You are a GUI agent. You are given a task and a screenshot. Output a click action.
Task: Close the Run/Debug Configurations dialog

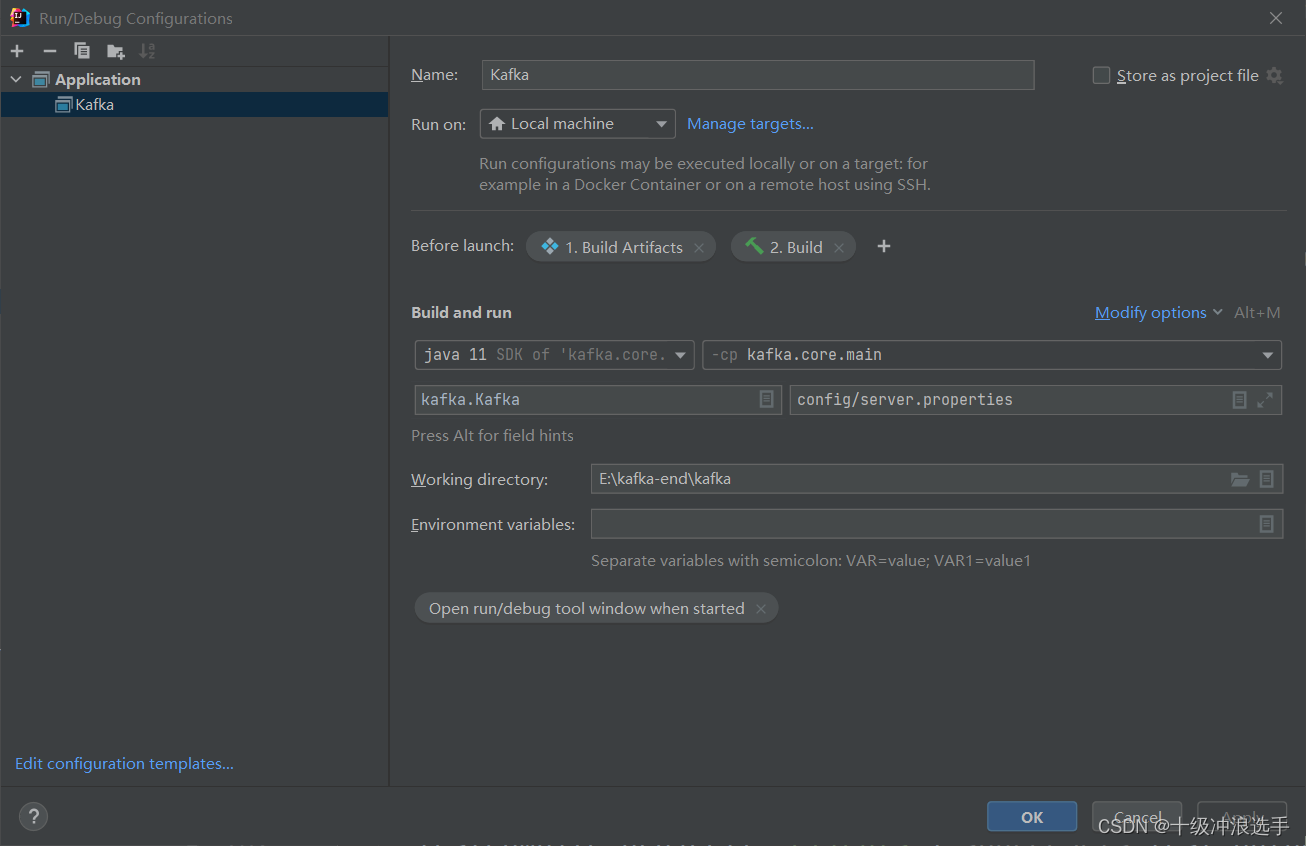tap(1275, 18)
